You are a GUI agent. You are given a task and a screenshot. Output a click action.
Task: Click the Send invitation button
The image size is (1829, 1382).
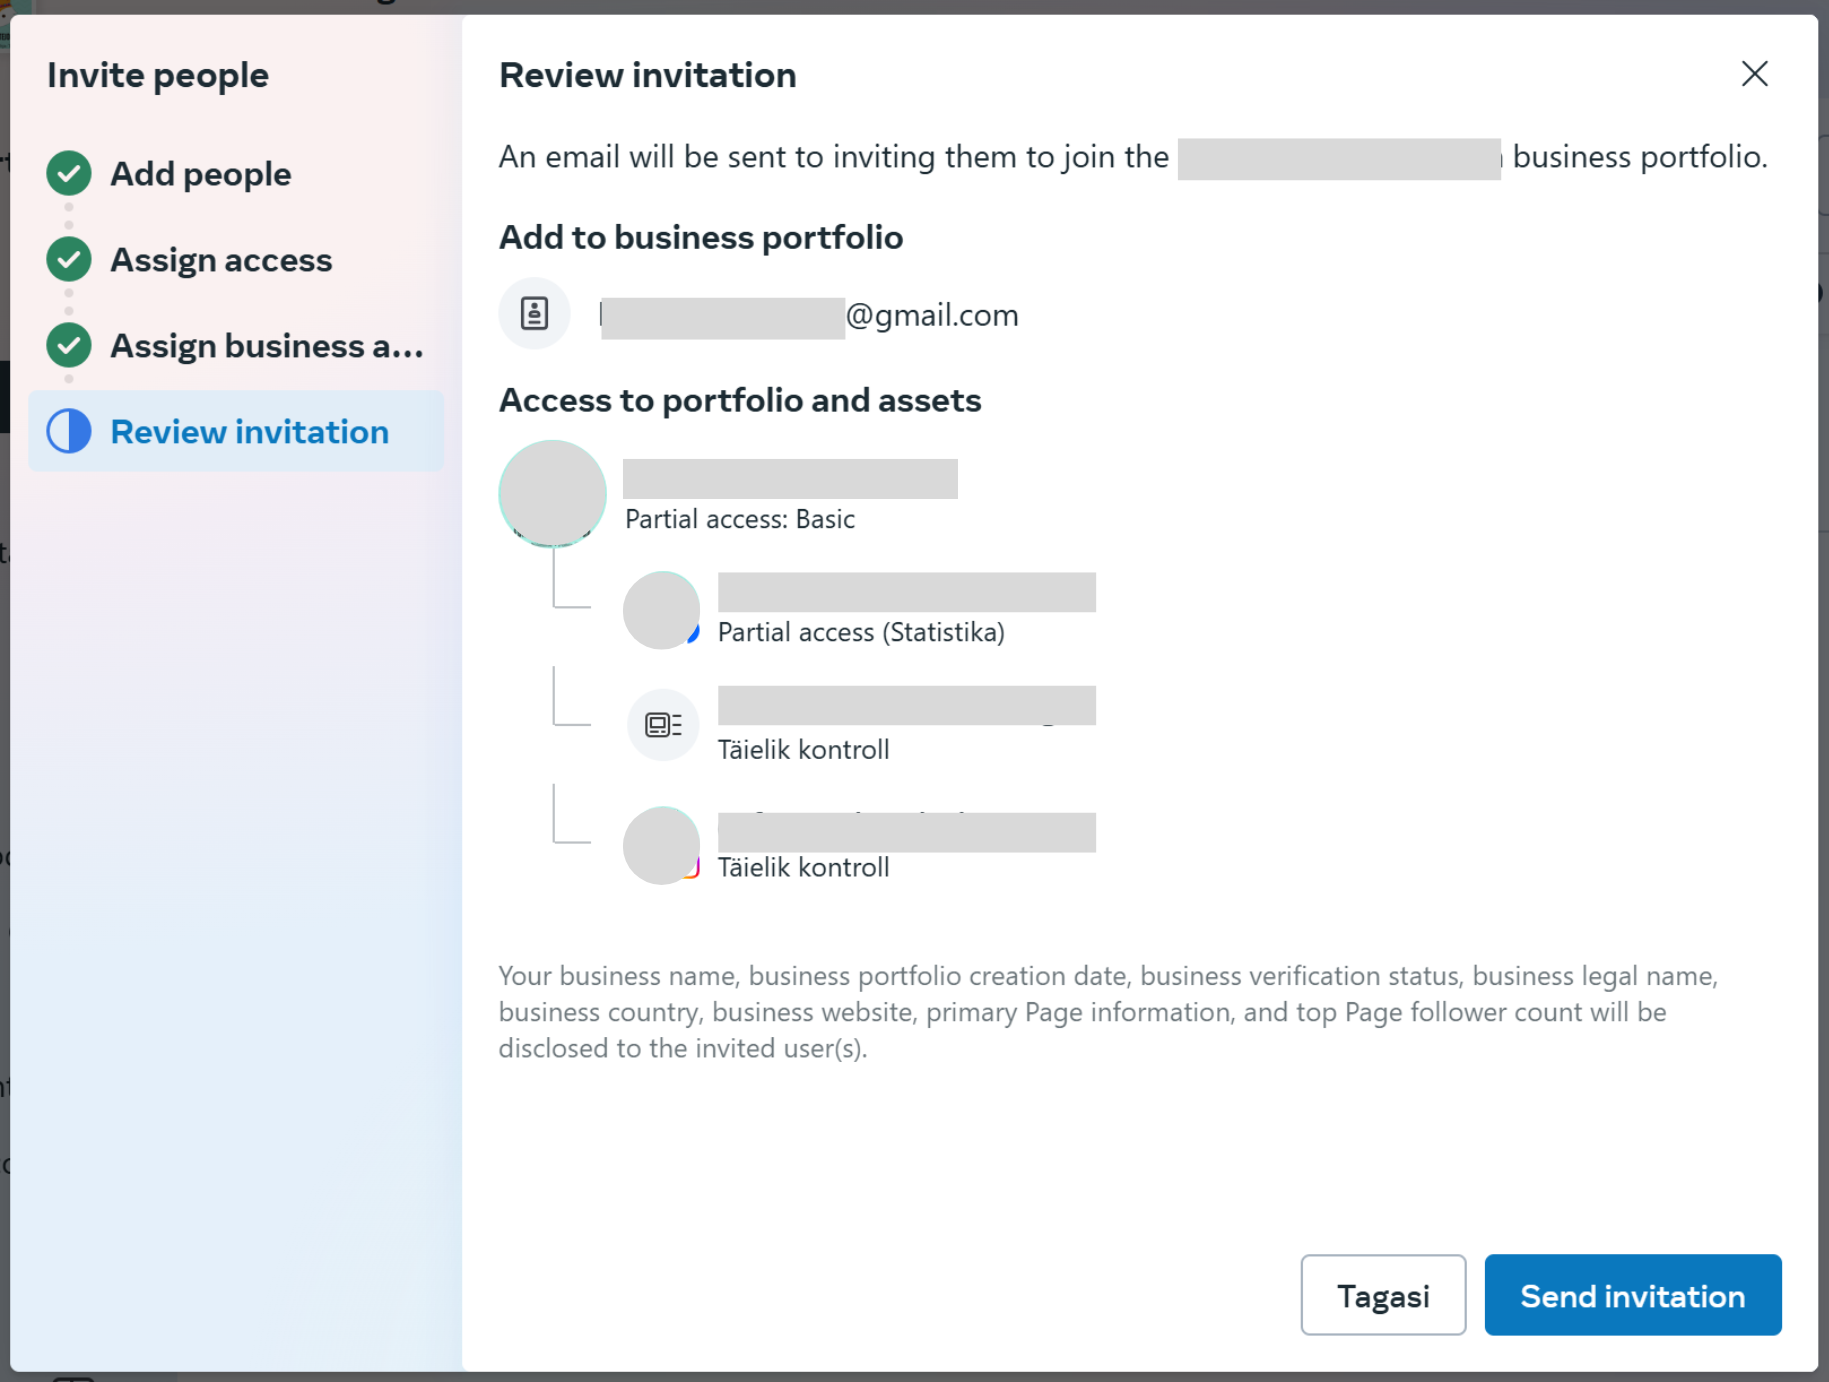coord(1632,1296)
